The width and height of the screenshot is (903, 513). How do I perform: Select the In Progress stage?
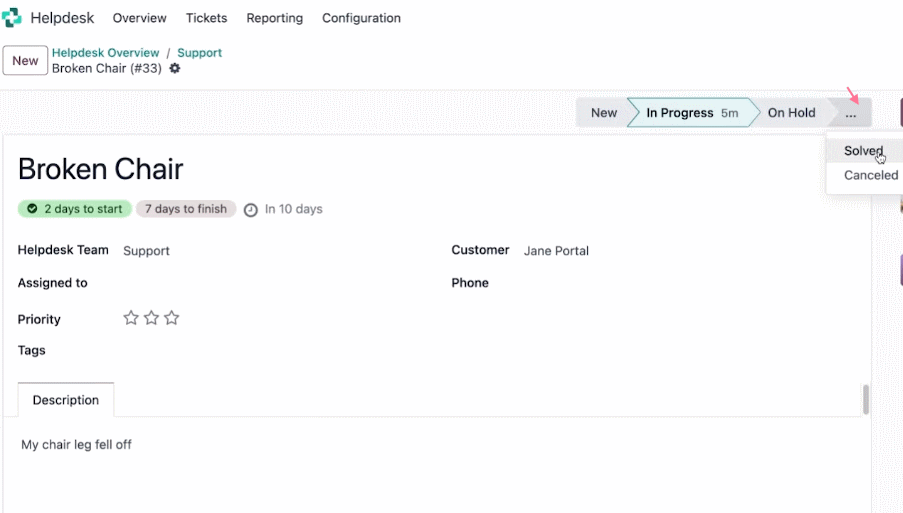pyautogui.click(x=692, y=113)
